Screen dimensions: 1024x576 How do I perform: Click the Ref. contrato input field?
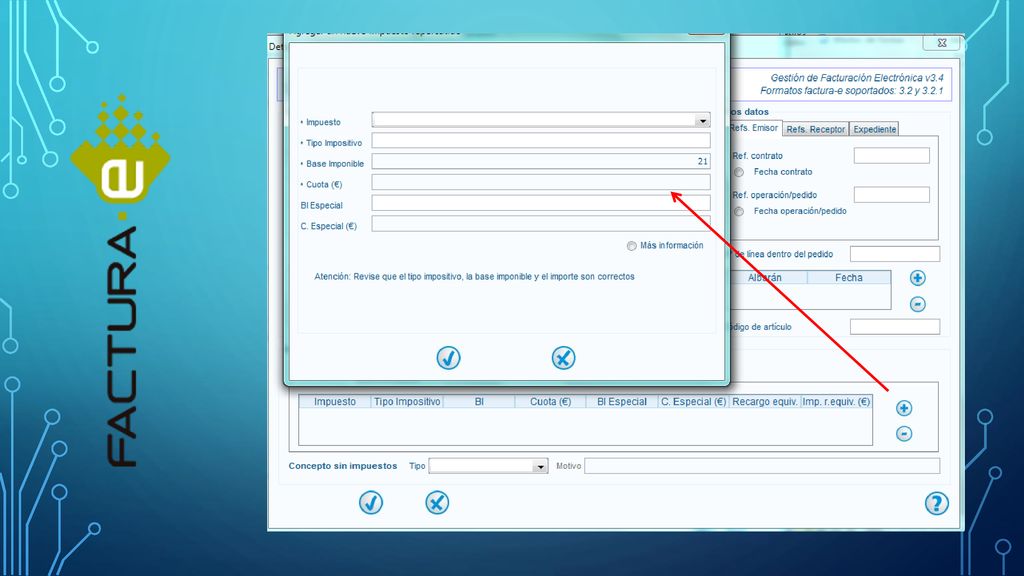(x=891, y=155)
